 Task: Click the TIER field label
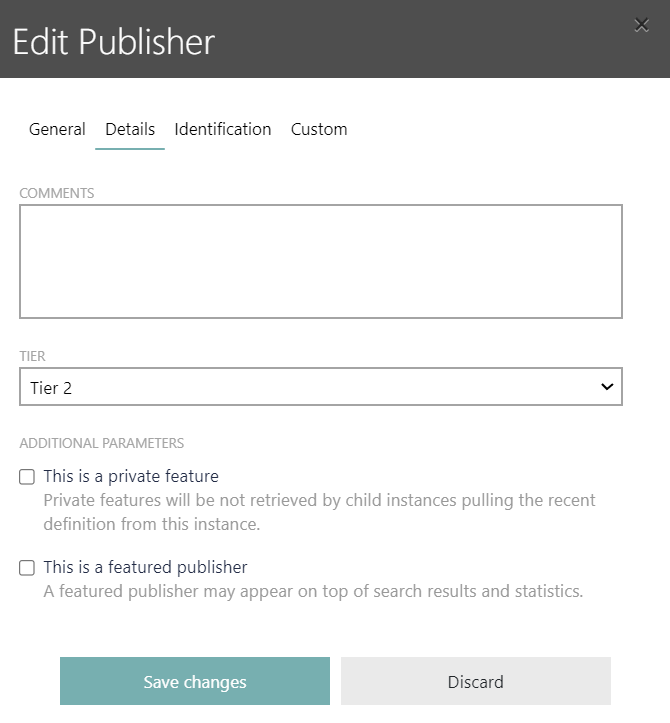click(32, 356)
